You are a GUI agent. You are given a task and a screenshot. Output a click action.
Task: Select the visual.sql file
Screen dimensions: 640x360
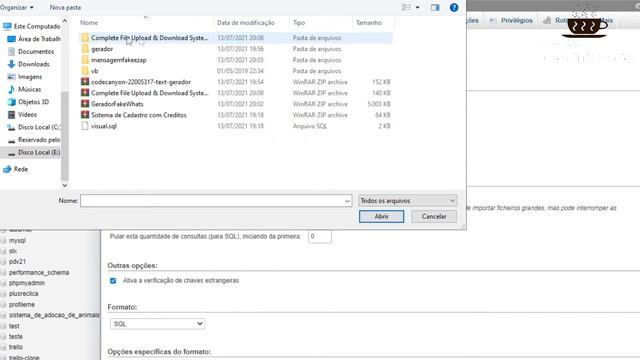pos(235,126)
